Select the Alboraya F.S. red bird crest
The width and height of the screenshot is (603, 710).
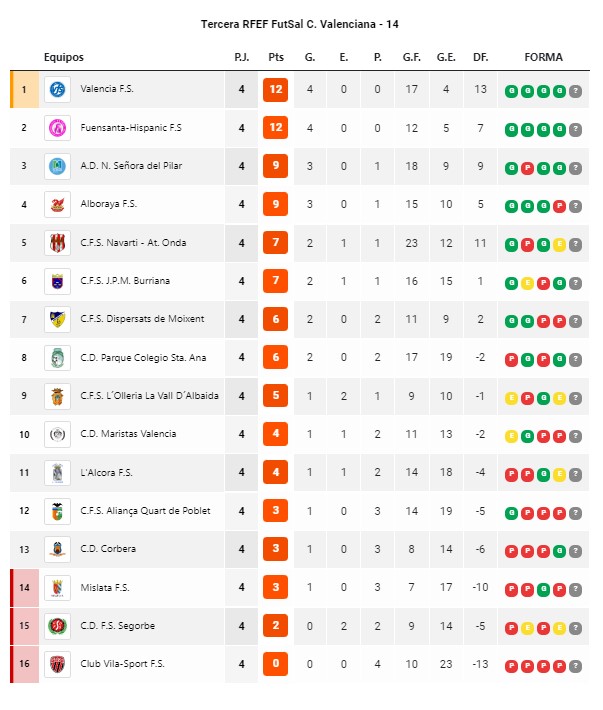tap(57, 204)
